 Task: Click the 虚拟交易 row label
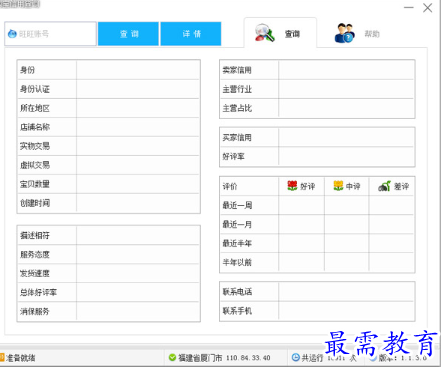[x=35, y=165]
